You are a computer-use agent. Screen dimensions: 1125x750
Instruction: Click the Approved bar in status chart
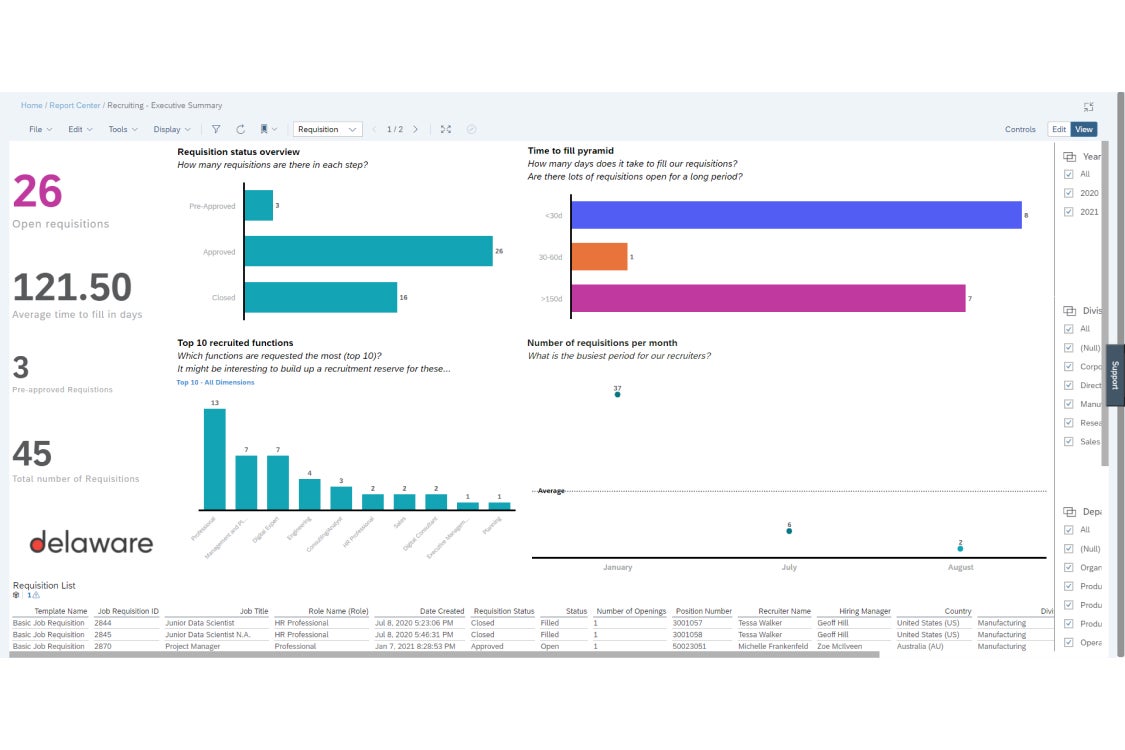368,251
